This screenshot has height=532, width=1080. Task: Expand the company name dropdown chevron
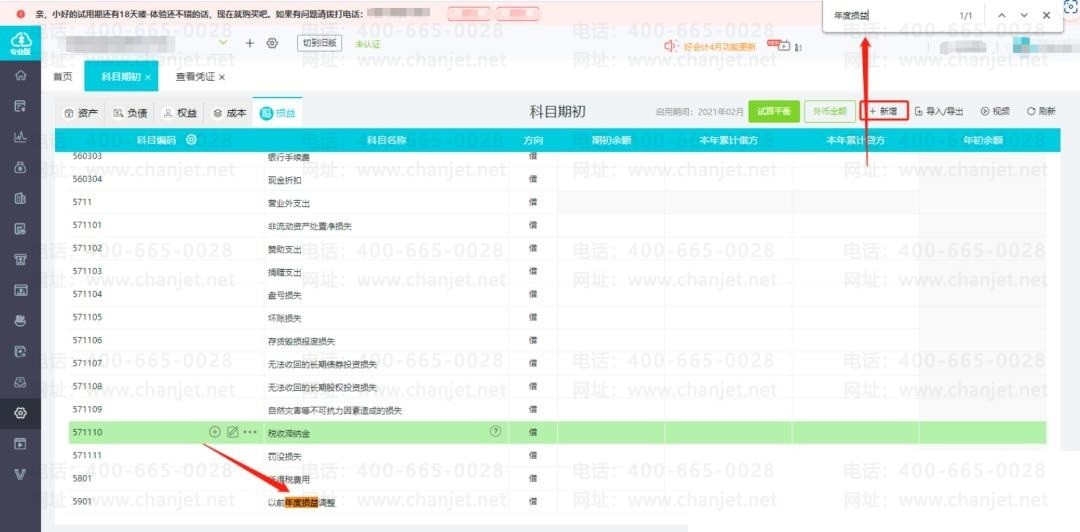click(222, 43)
